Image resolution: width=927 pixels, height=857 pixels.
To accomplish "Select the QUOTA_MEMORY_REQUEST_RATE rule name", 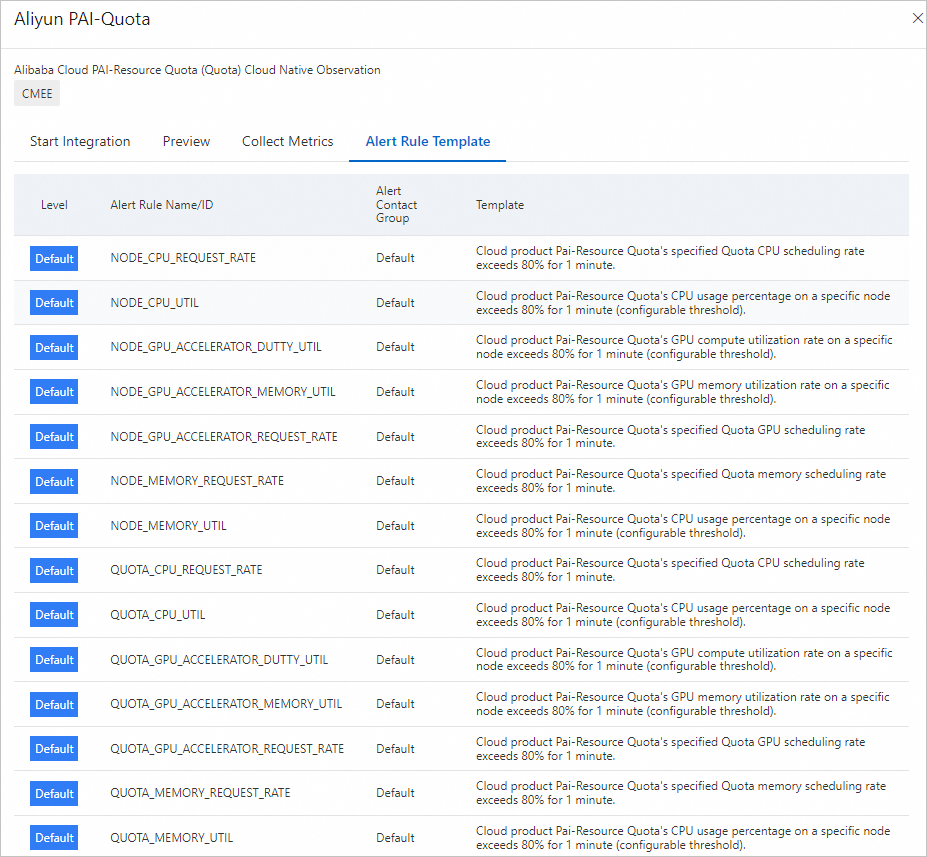I will tap(200, 793).
